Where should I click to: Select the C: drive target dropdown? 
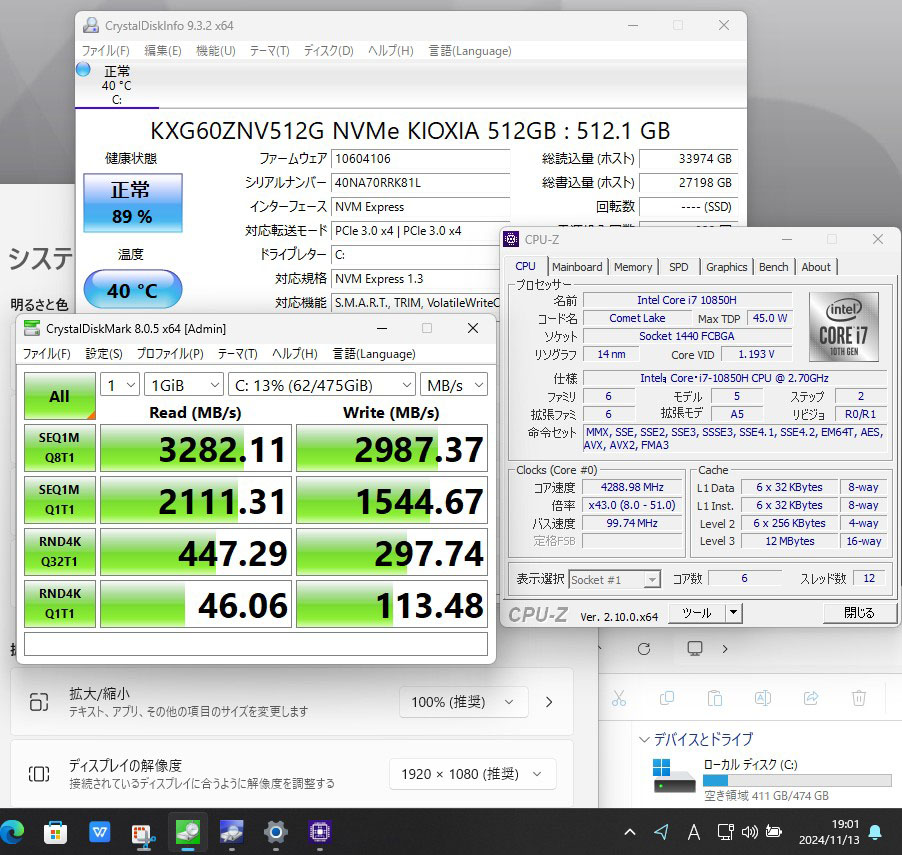[x=323, y=385]
